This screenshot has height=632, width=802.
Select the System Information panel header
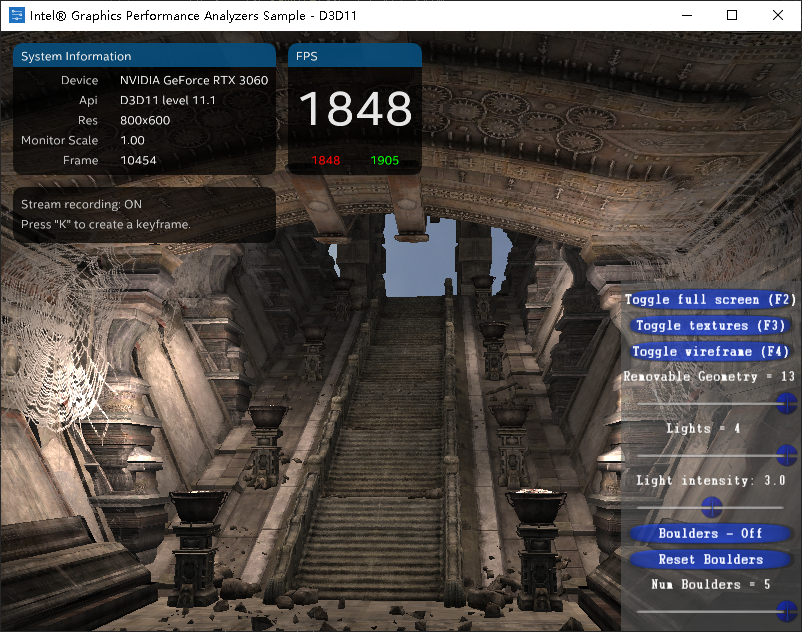click(79, 55)
